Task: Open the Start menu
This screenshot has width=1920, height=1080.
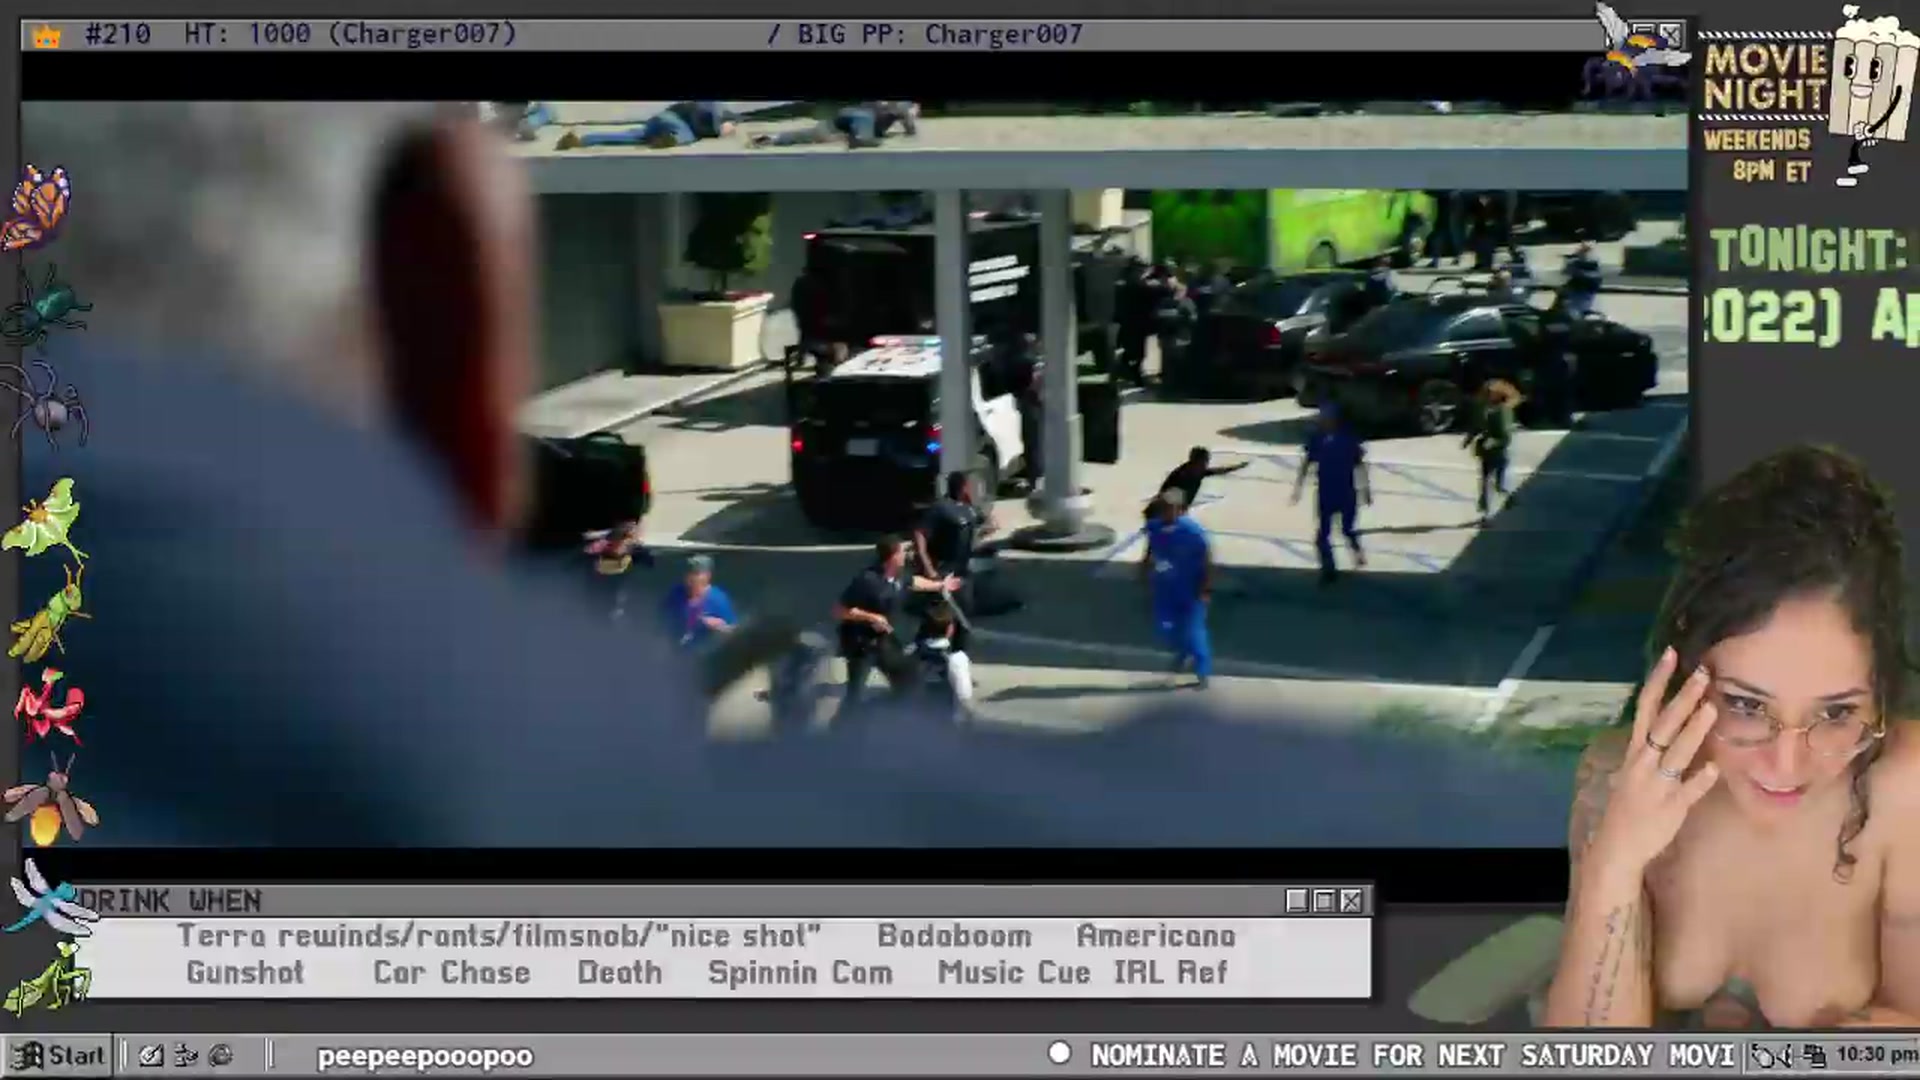Action: click(x=58, y=1056)
